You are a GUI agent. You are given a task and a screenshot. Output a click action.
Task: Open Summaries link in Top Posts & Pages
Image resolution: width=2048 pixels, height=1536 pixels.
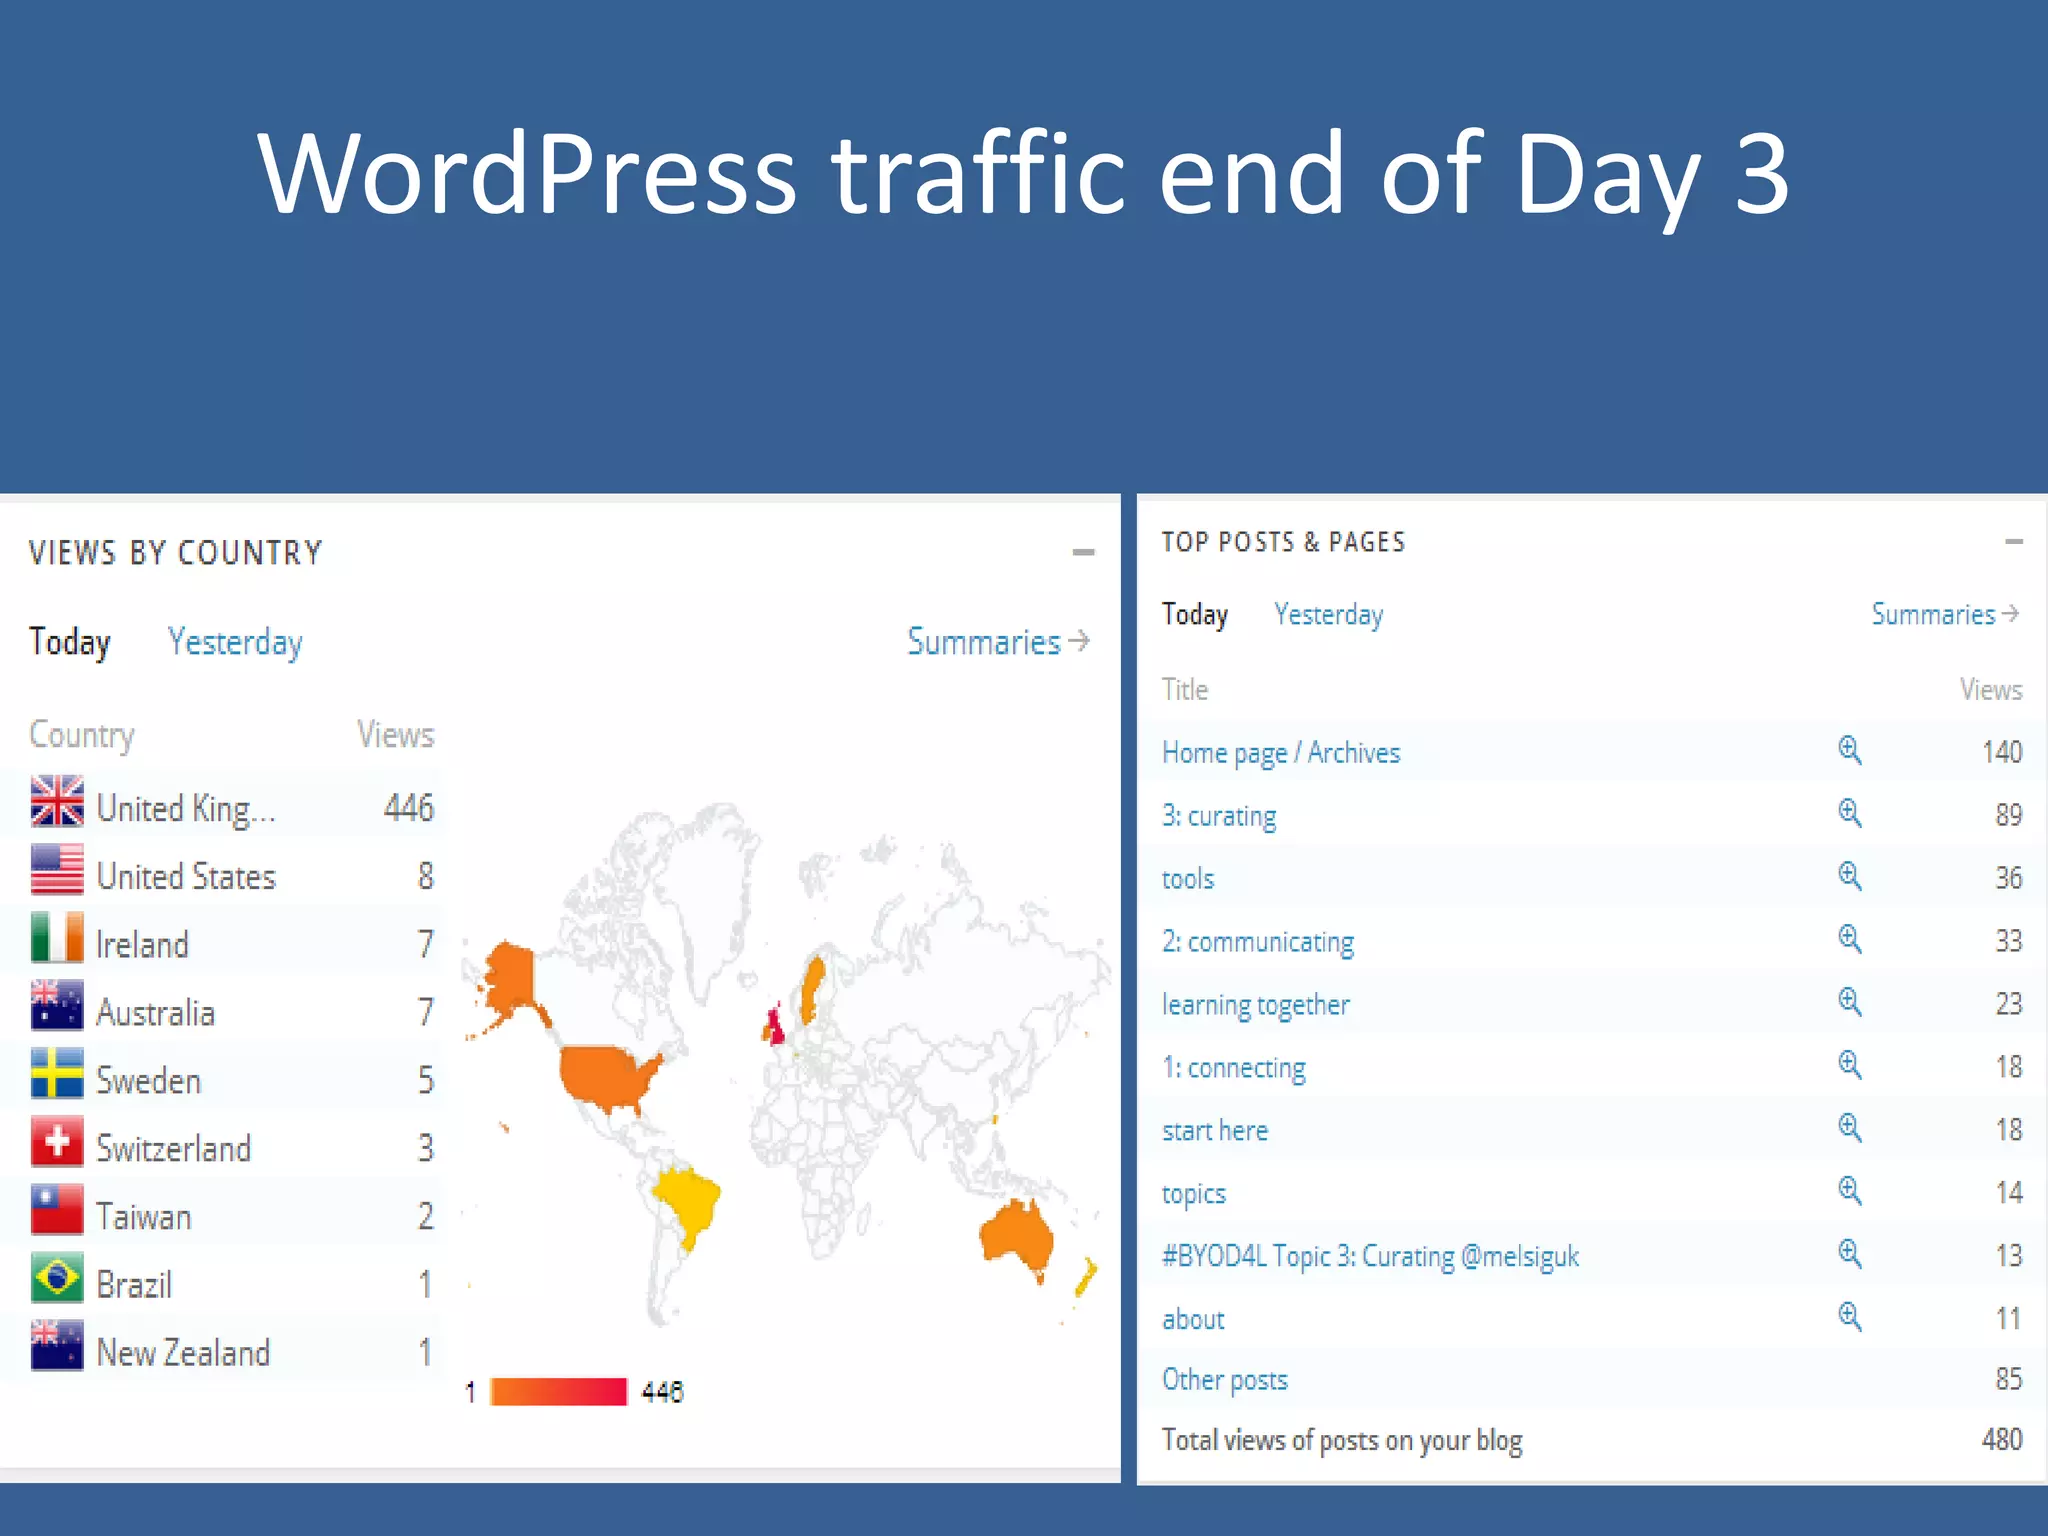(1945, 614)
